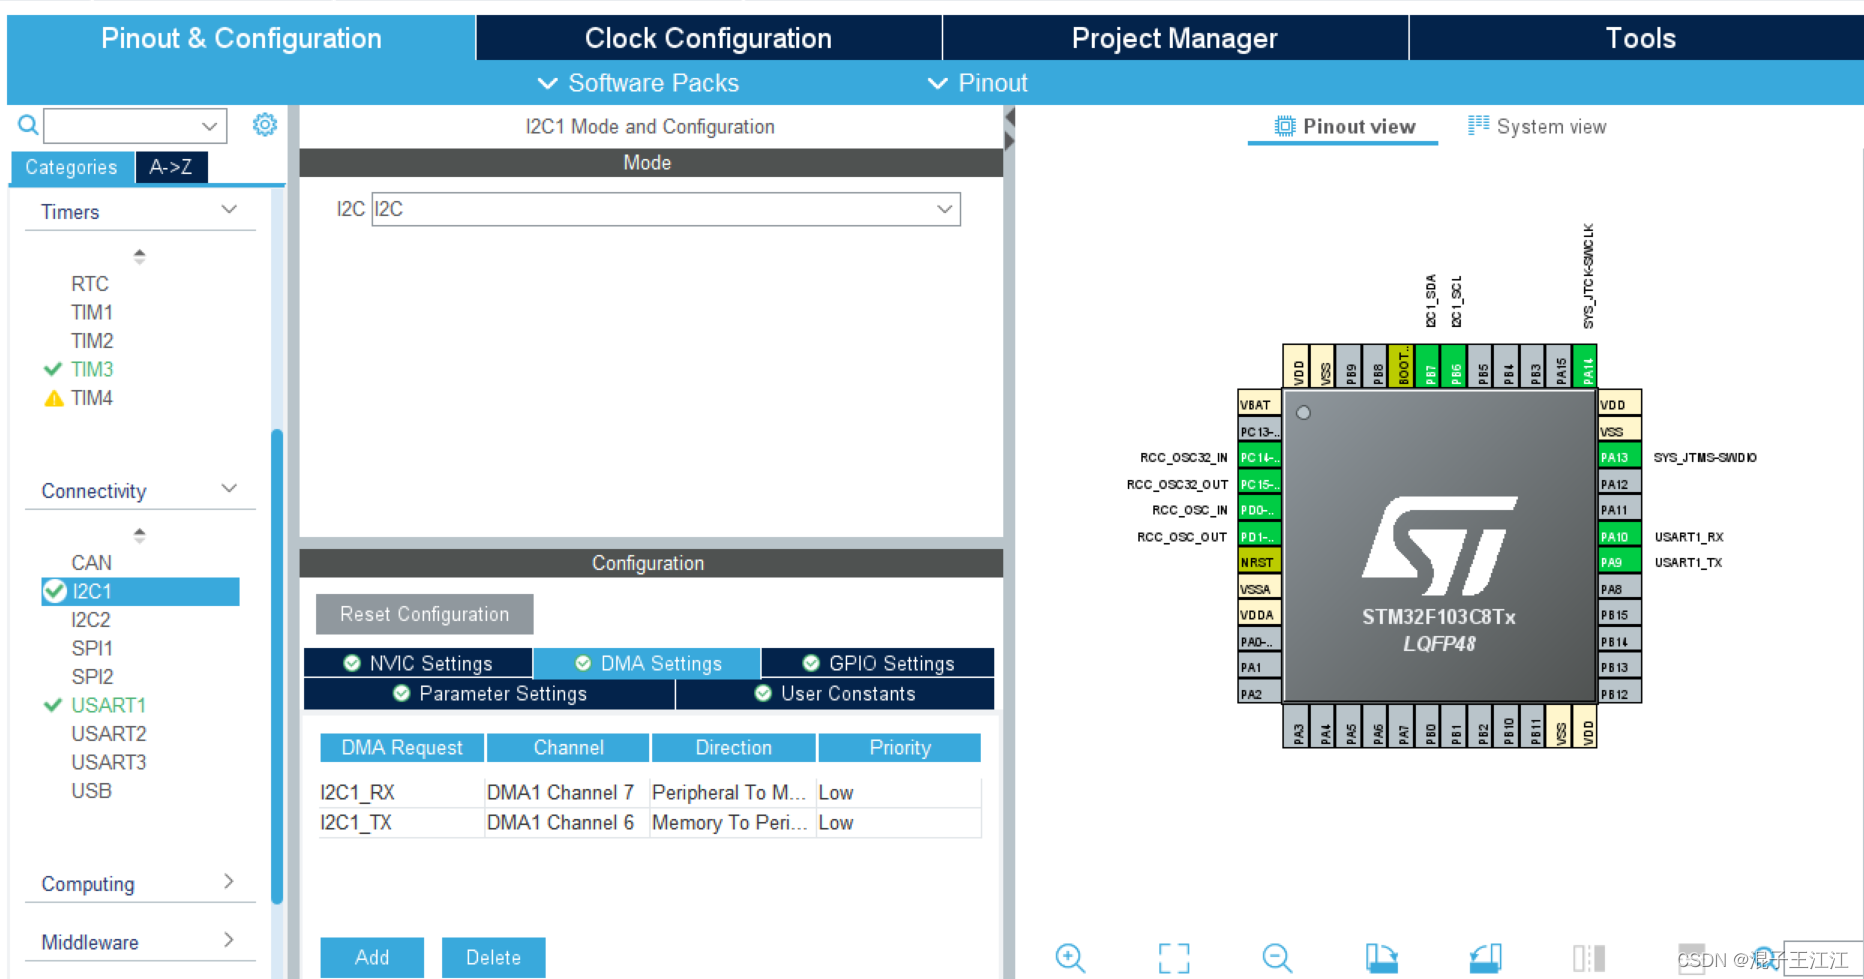
Task: Rotate the chip counter-clockwise
Action: (x=1485, y=958)
